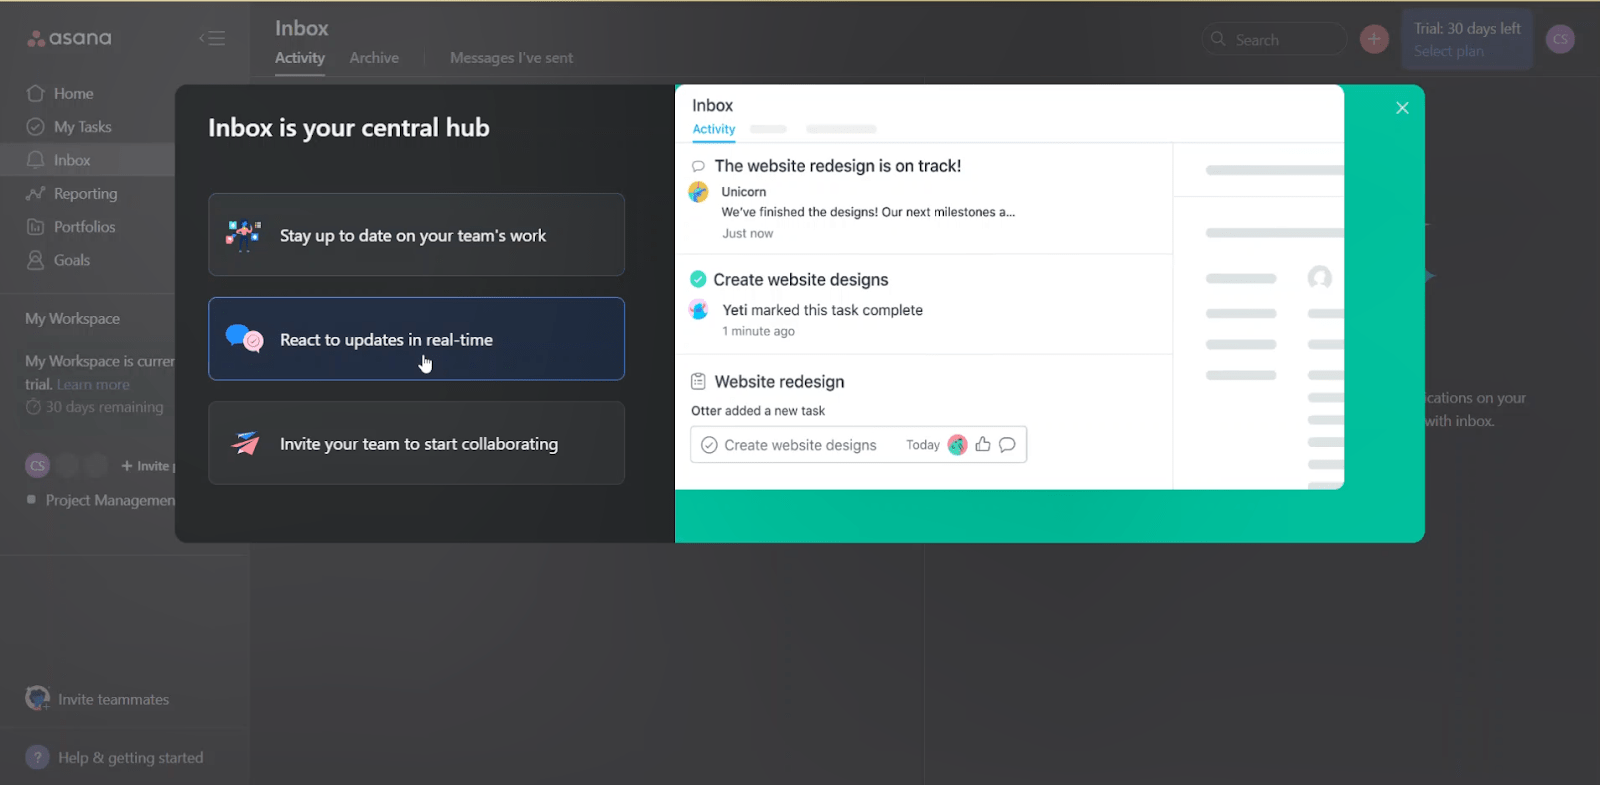1600x785 pixels.
Task: Click the Home house icon
Action: coord(35,93)
